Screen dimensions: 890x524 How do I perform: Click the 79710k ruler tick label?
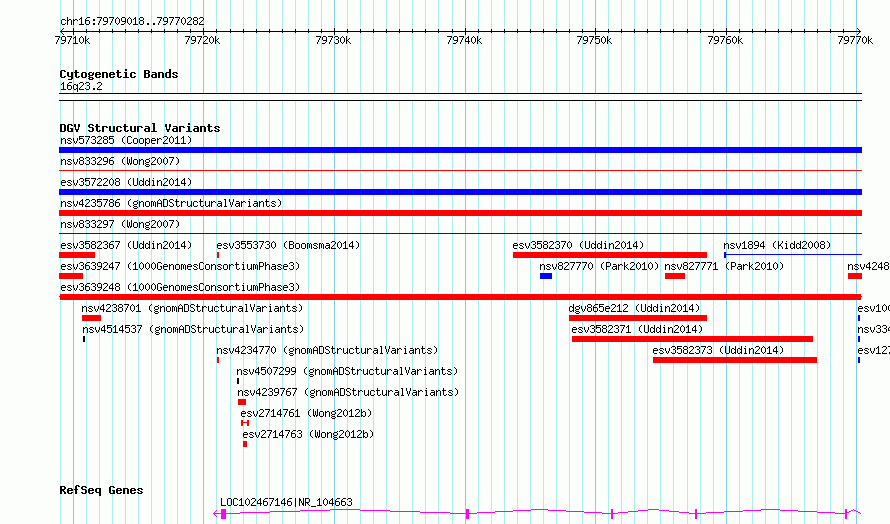click(72, 40)
